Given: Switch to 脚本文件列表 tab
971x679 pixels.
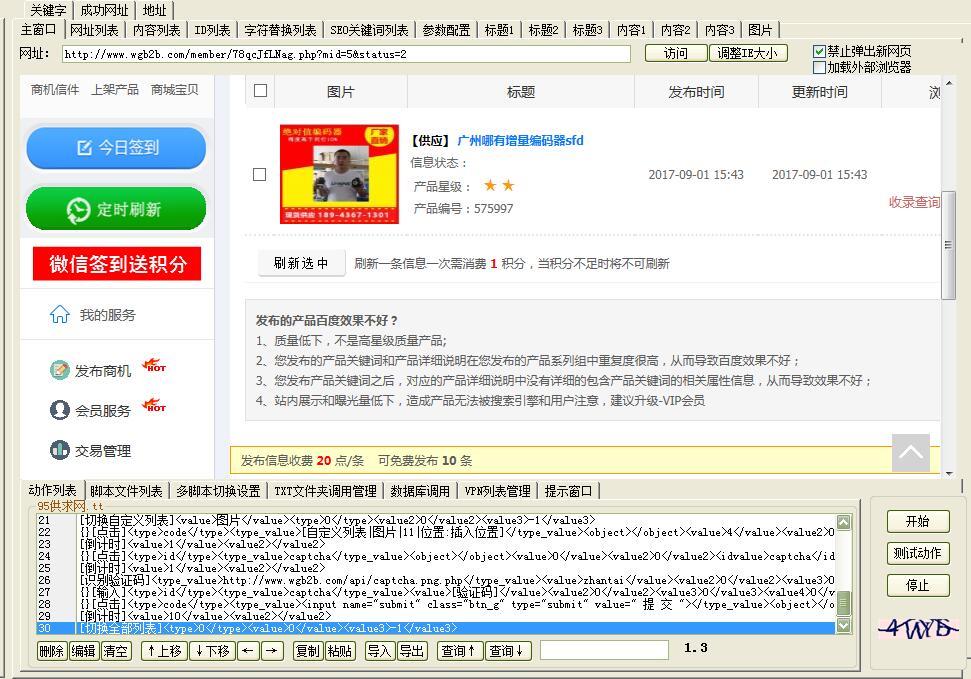Looking at the screenshot, I should tap(126, 491).
